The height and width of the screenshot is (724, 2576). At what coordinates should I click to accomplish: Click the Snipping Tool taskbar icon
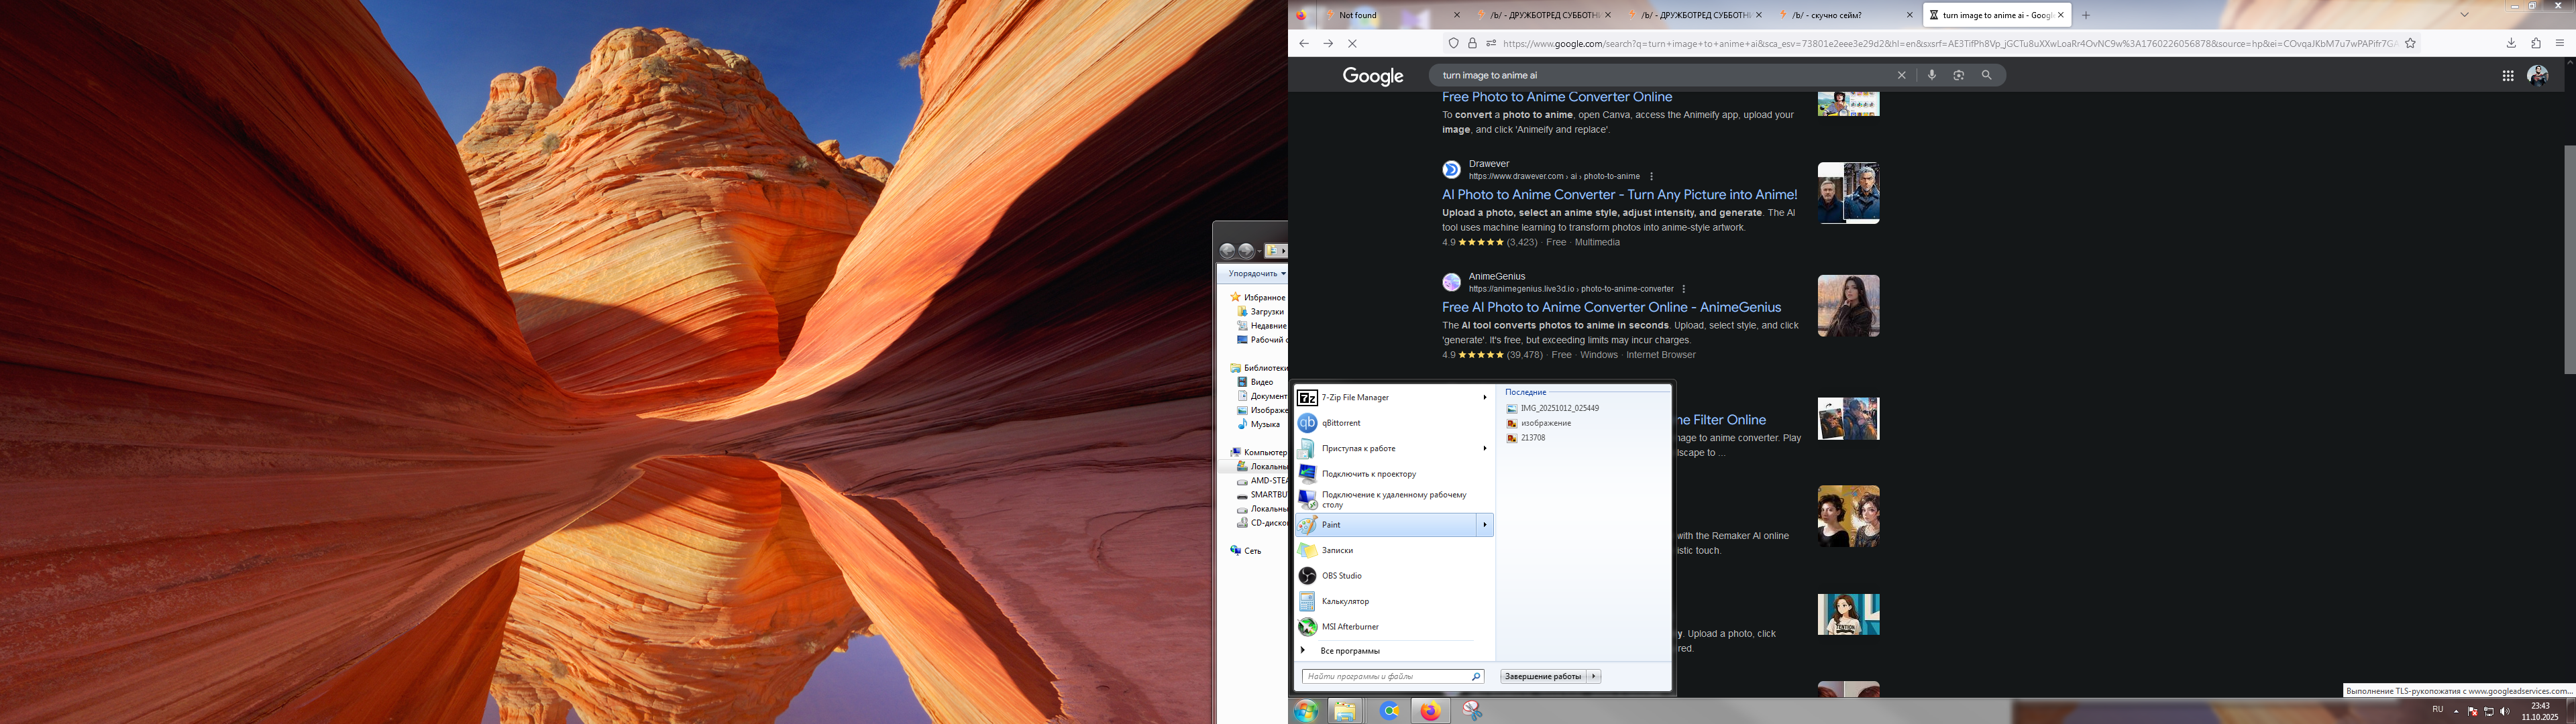[1472, 711]
